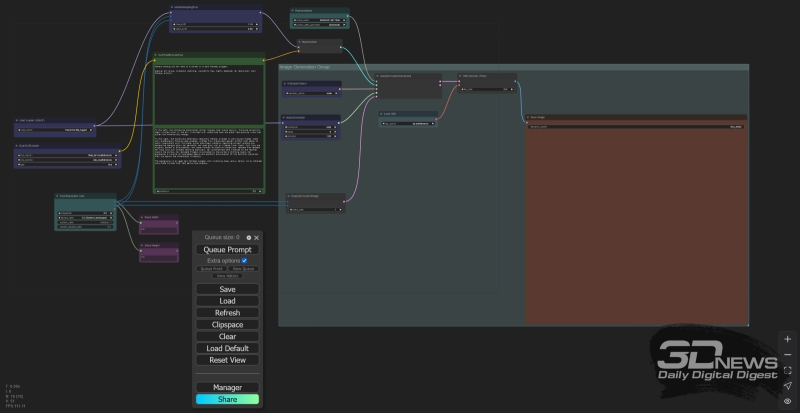Zoom in using the plus icon

tap(787, 339)
